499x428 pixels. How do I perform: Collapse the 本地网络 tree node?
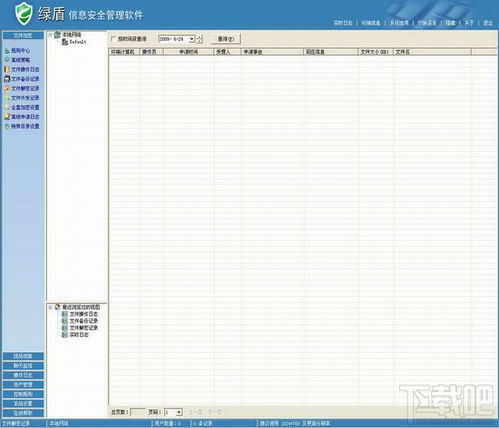tap(50, 35)
